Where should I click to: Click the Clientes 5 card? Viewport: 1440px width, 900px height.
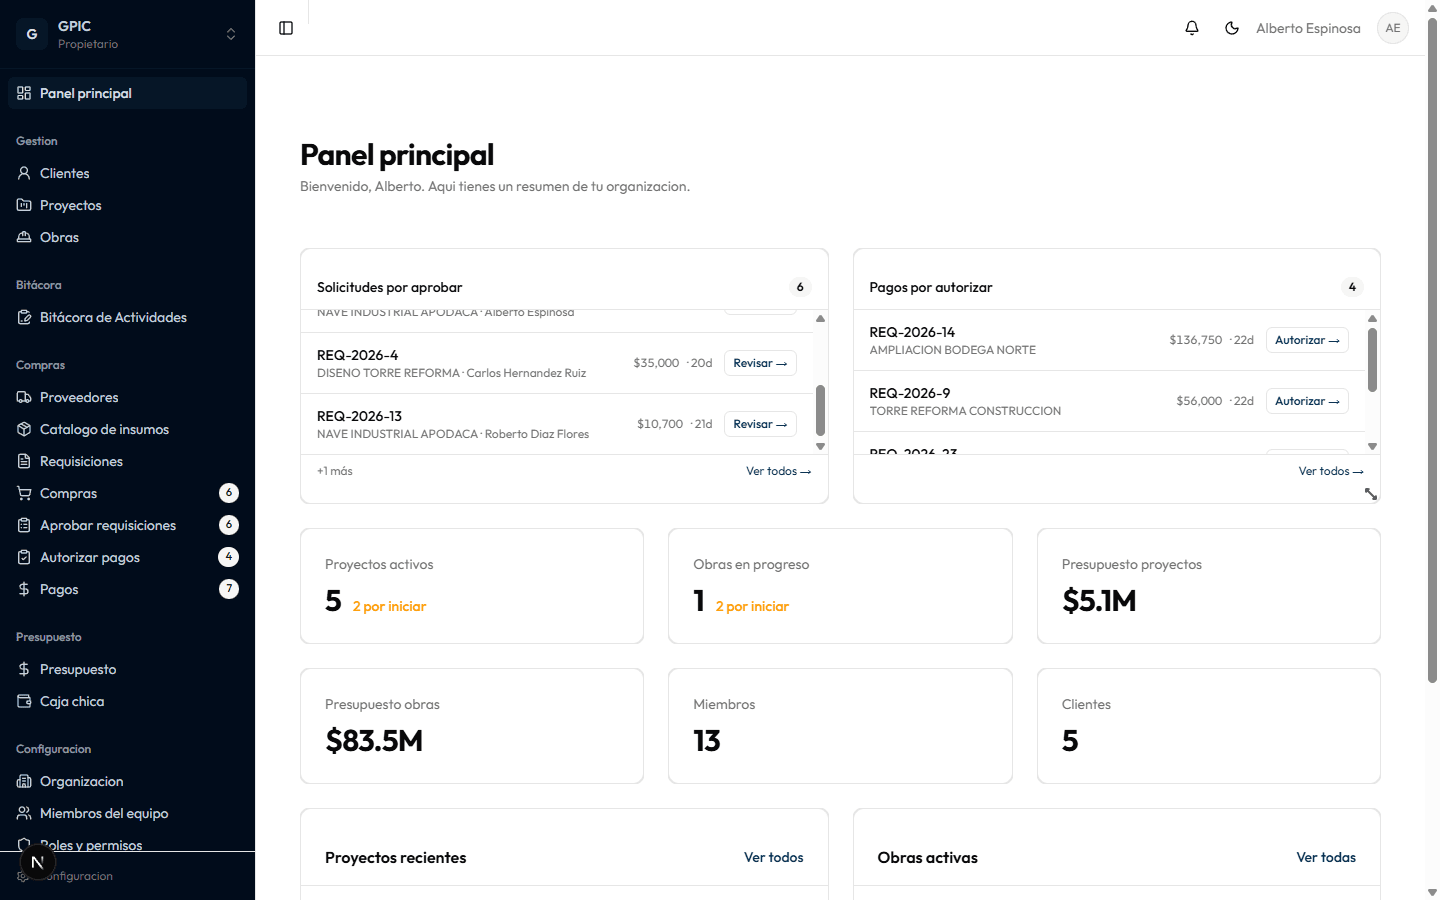[x=1208, y=726]
